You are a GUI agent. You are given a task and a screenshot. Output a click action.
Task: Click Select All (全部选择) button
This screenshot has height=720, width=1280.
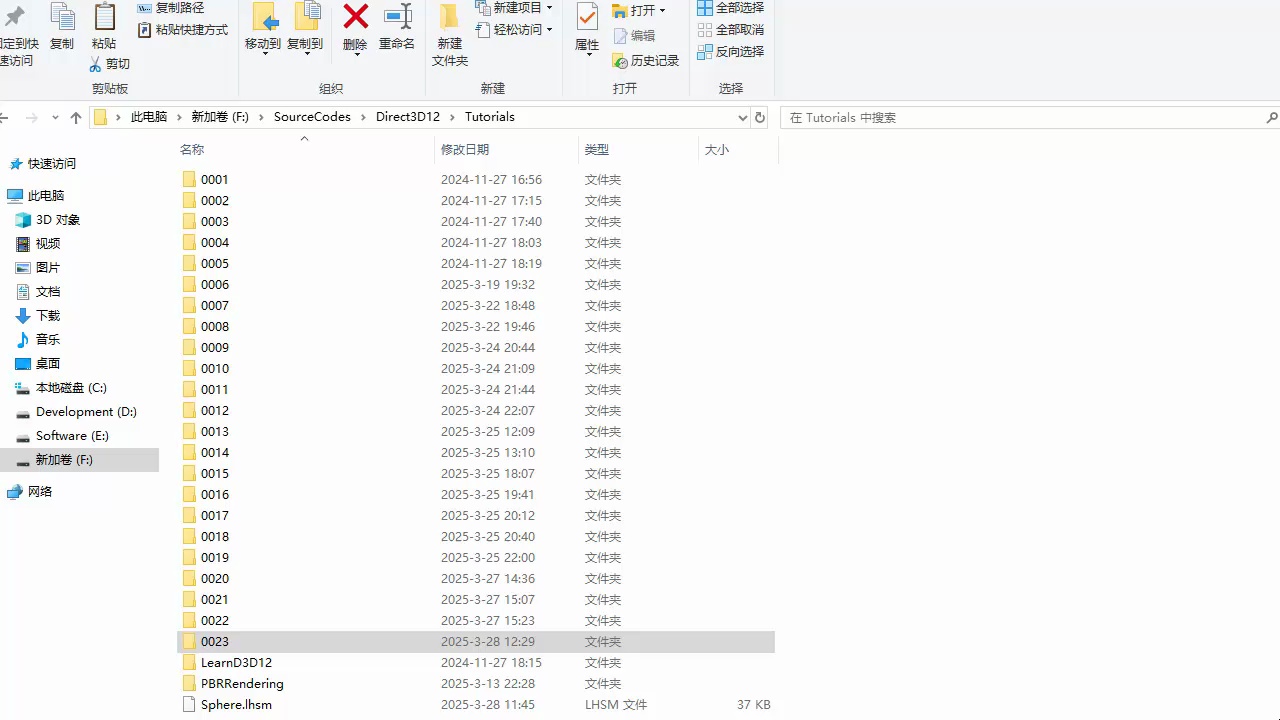pos(730,8)
